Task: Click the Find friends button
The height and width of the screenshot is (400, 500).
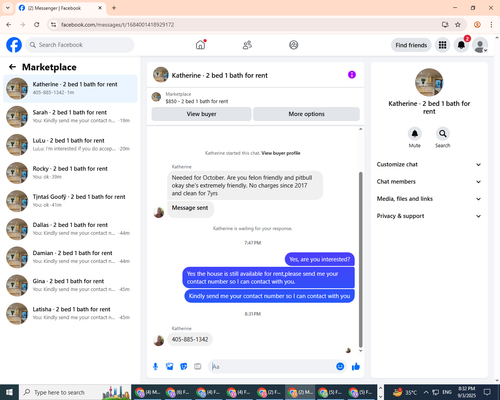Action: coord(411,45)
